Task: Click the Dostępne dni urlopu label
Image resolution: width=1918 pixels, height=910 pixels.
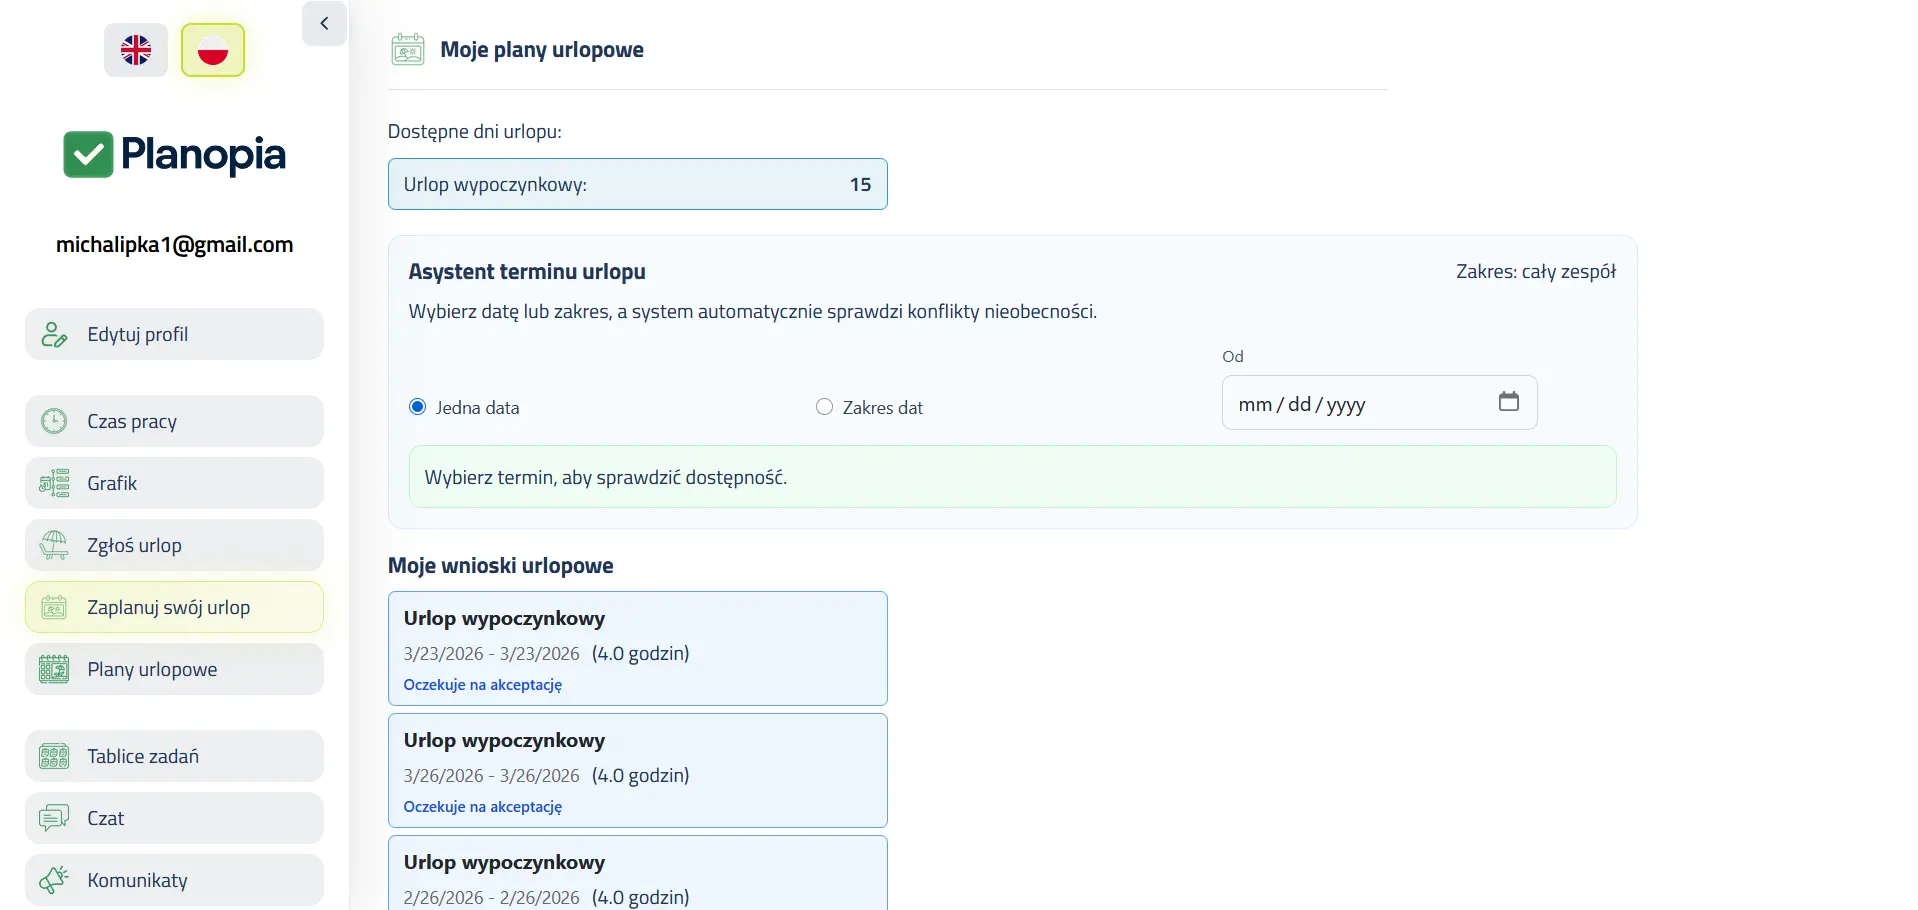Action: coord(475,132)
